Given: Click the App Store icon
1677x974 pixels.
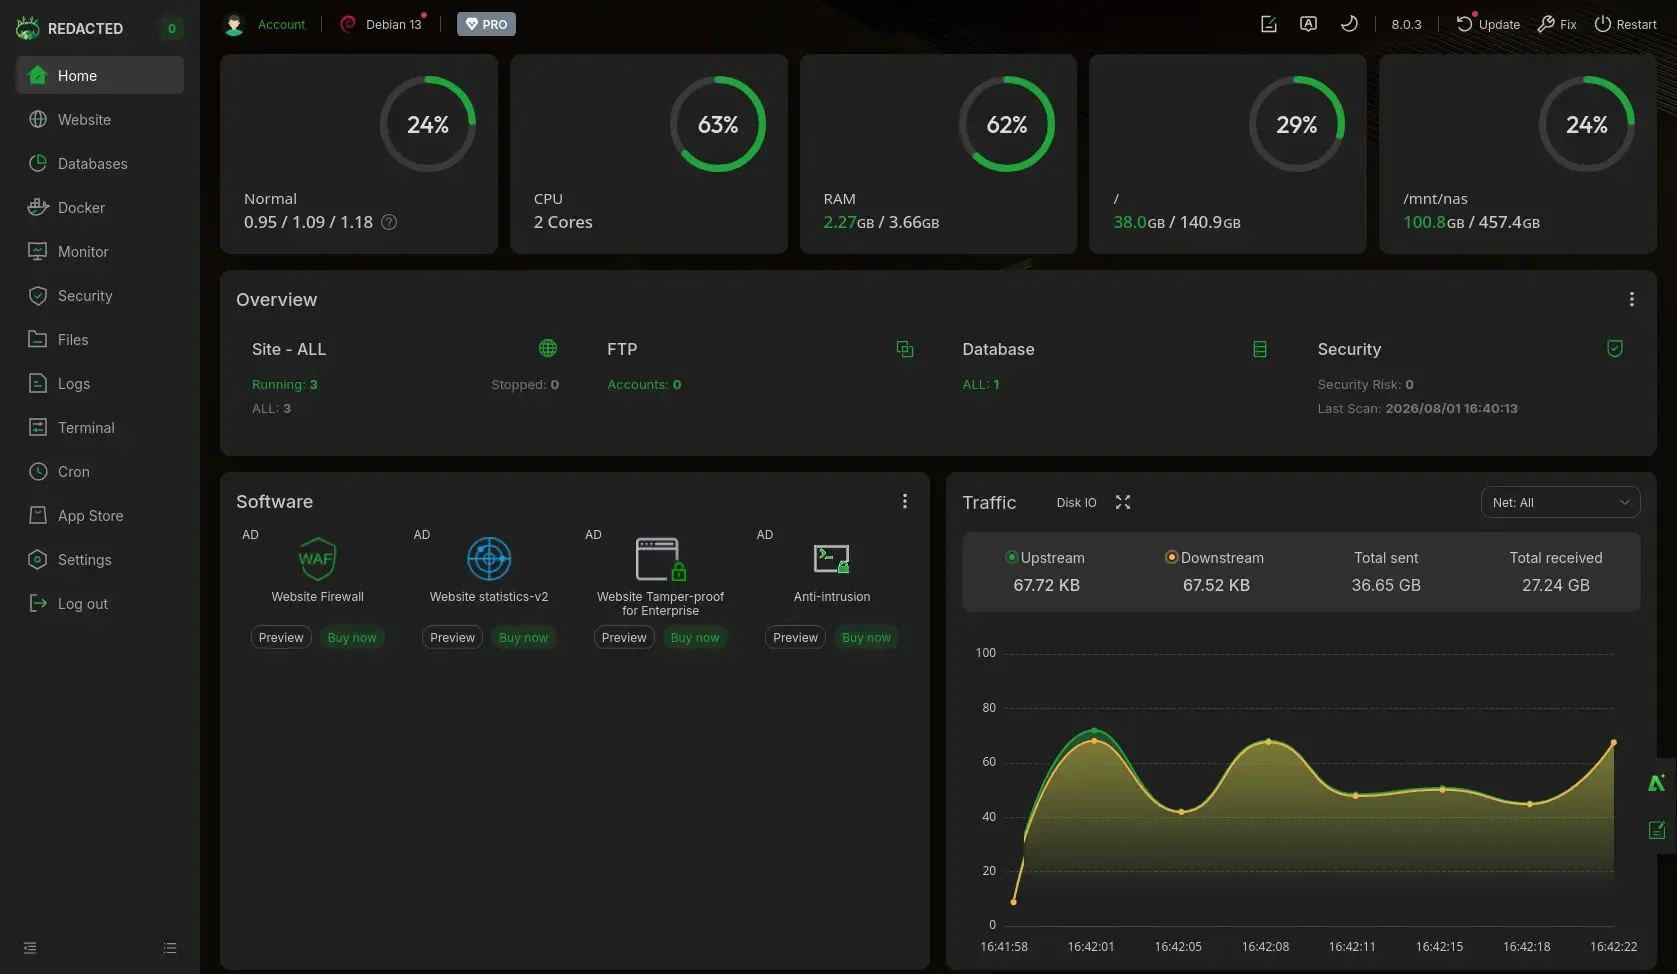Looking at the screenshot, I should (38, 515).
